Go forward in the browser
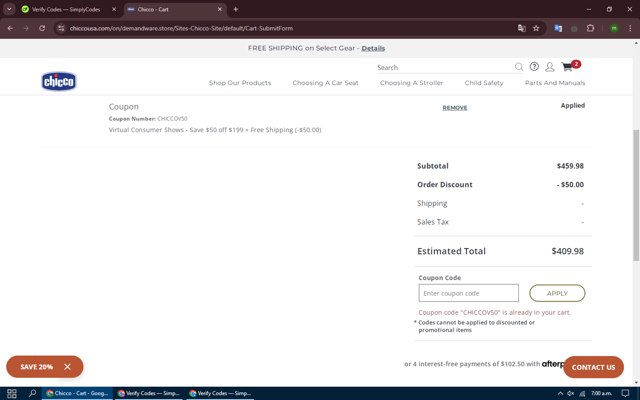This screenshot has width=640, height=400. click(x=26, y=28)
